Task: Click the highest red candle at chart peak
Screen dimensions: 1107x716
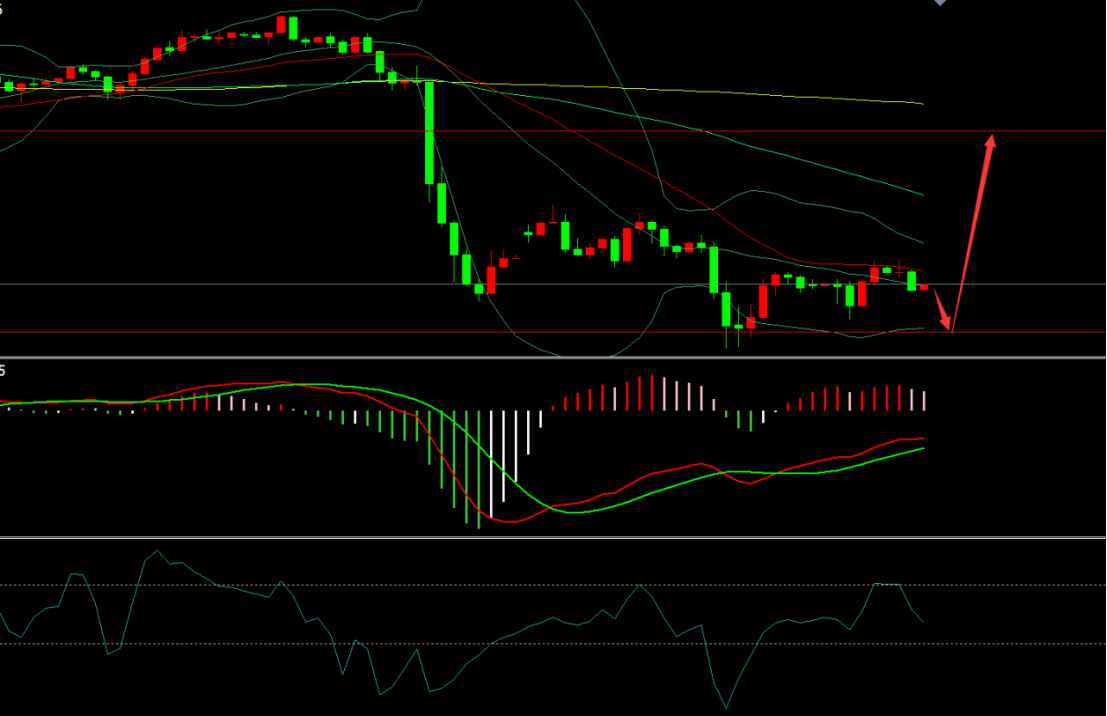Action: click(x=281, y=25)
